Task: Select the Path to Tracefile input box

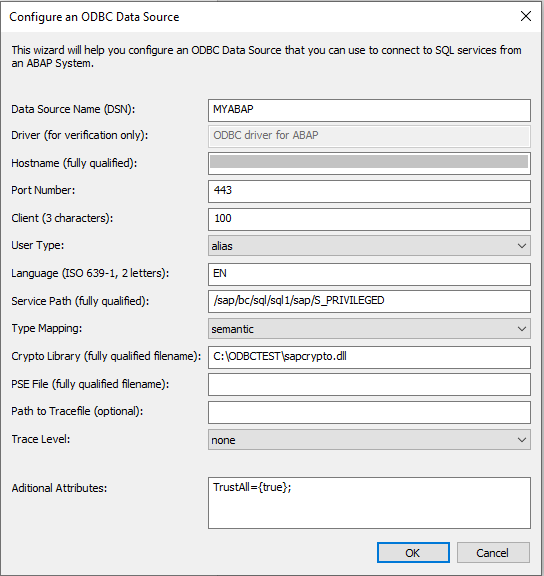Action: click(x=369, y=413)
